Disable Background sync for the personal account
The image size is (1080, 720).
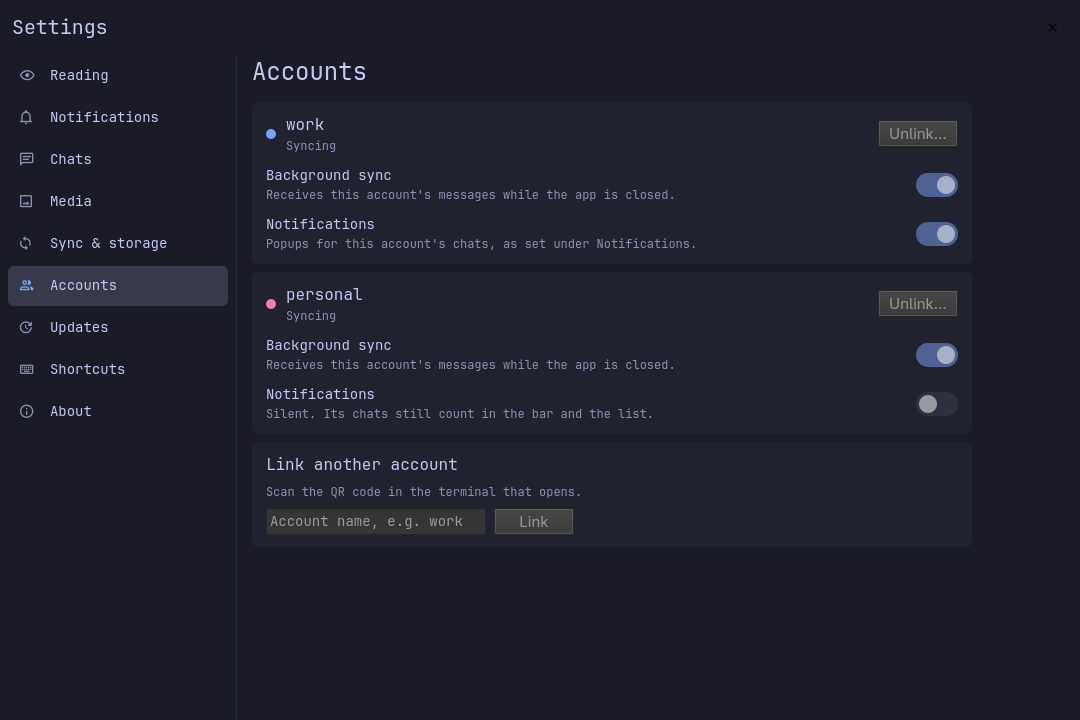coord(936,355)
